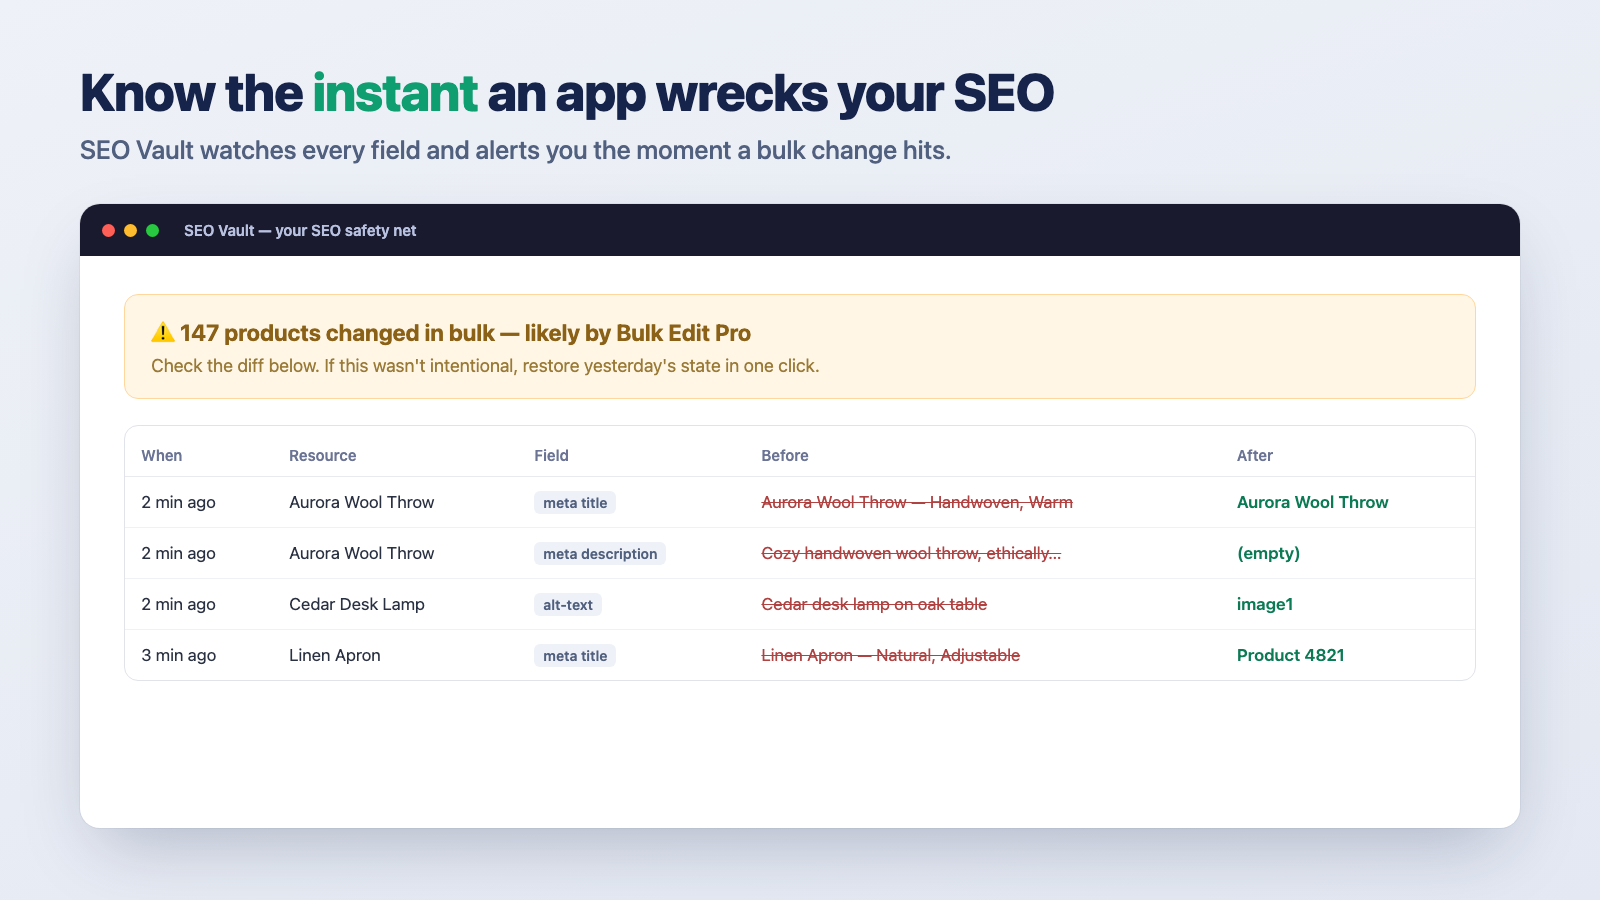The height and width of the screenshot is (900, 1600).
Task: Click the green maximize window dot
Action: click(x=153, y=230)
